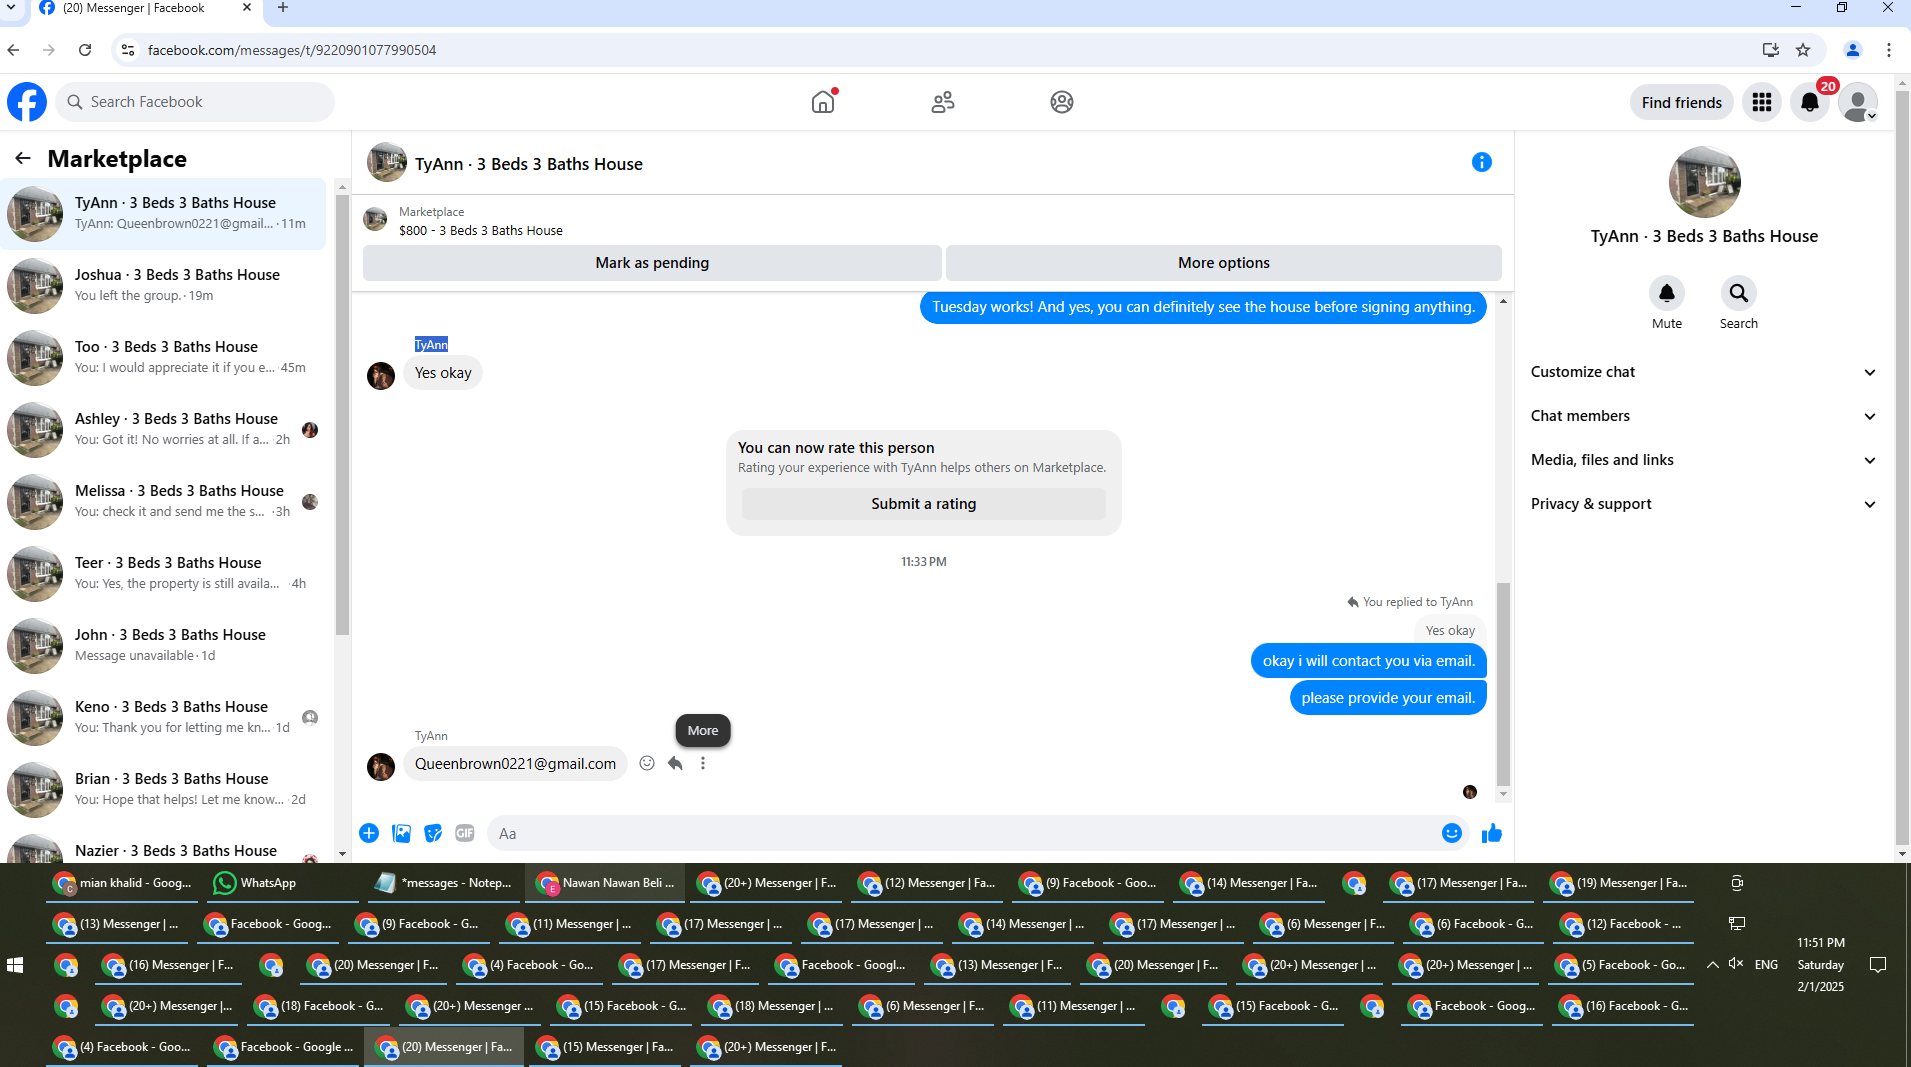Open emoji picker in message box

(x=1452, y=833)
